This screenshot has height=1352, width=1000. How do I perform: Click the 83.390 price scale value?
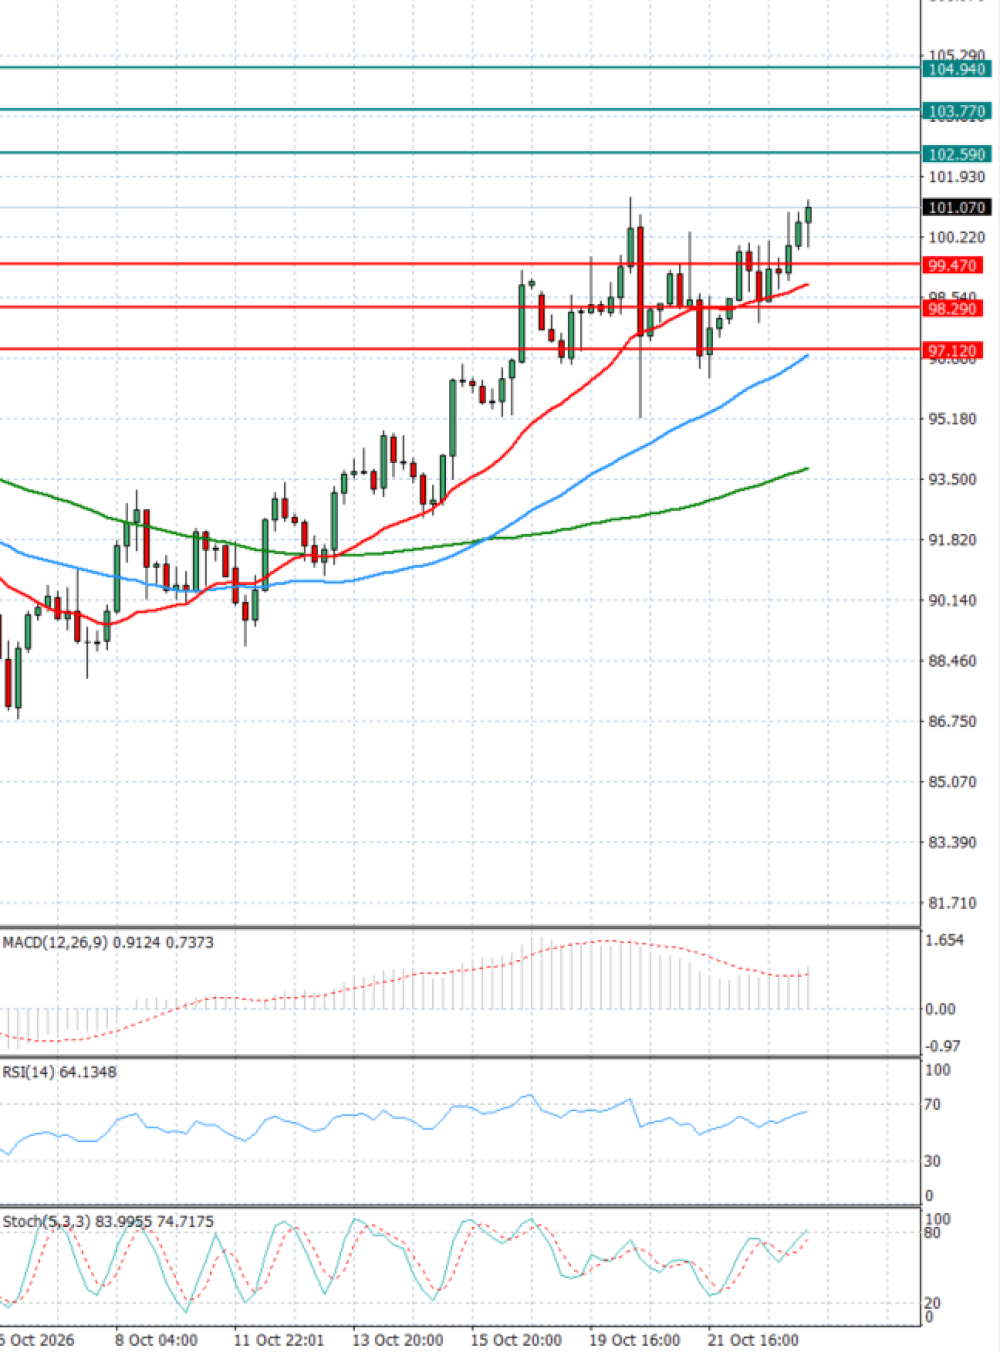953,843
